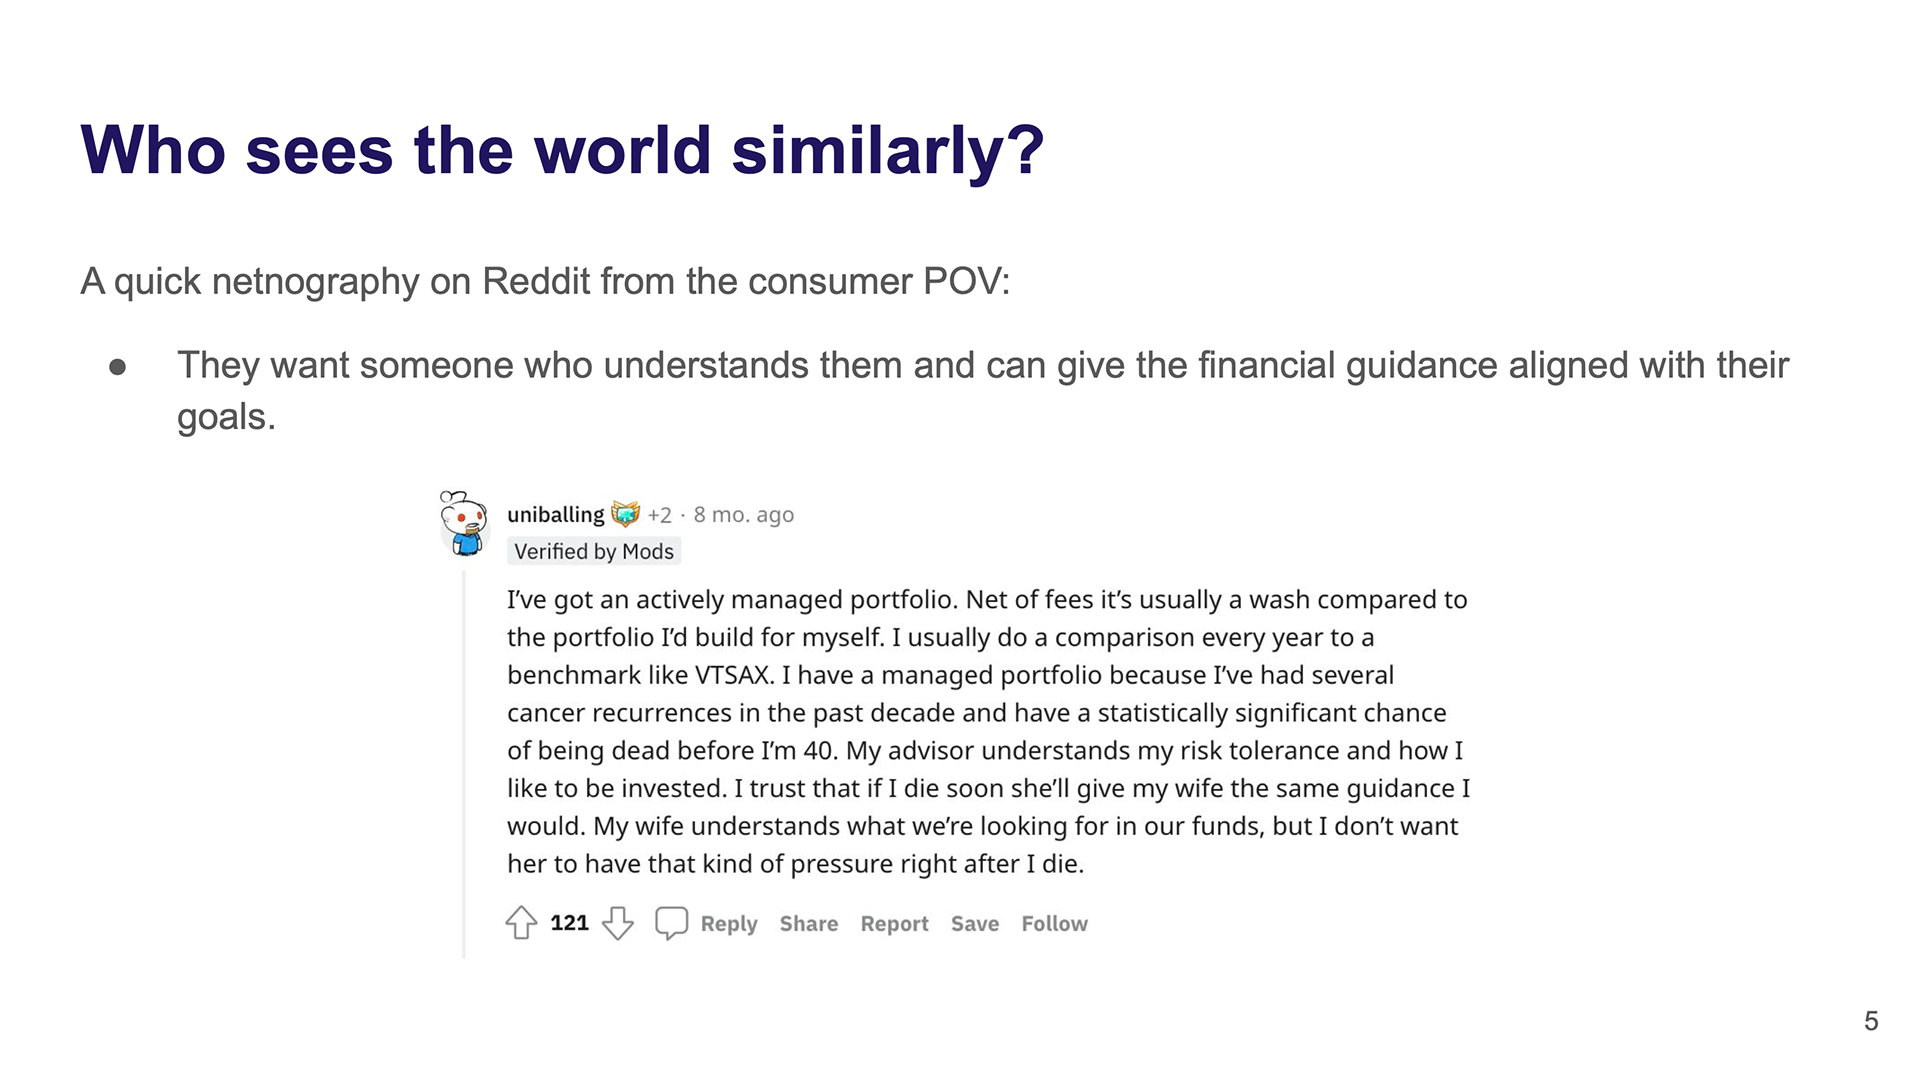Report the comment
1920x1076 pixels.
[894, 923]
